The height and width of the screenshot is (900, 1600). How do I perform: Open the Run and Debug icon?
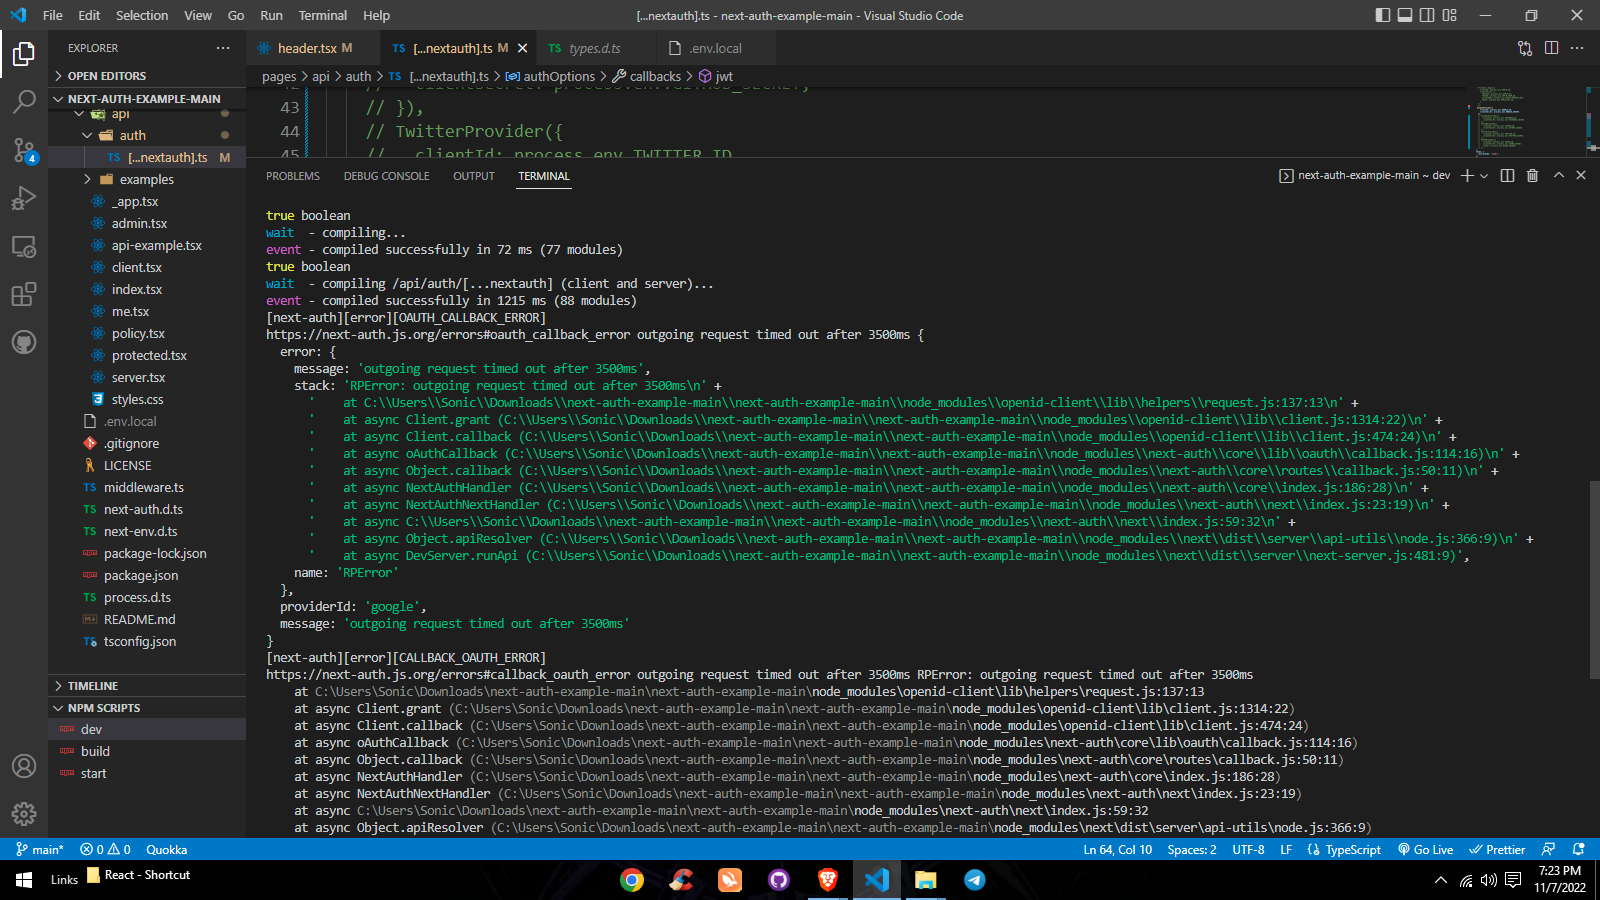click(x=24, y=198)
